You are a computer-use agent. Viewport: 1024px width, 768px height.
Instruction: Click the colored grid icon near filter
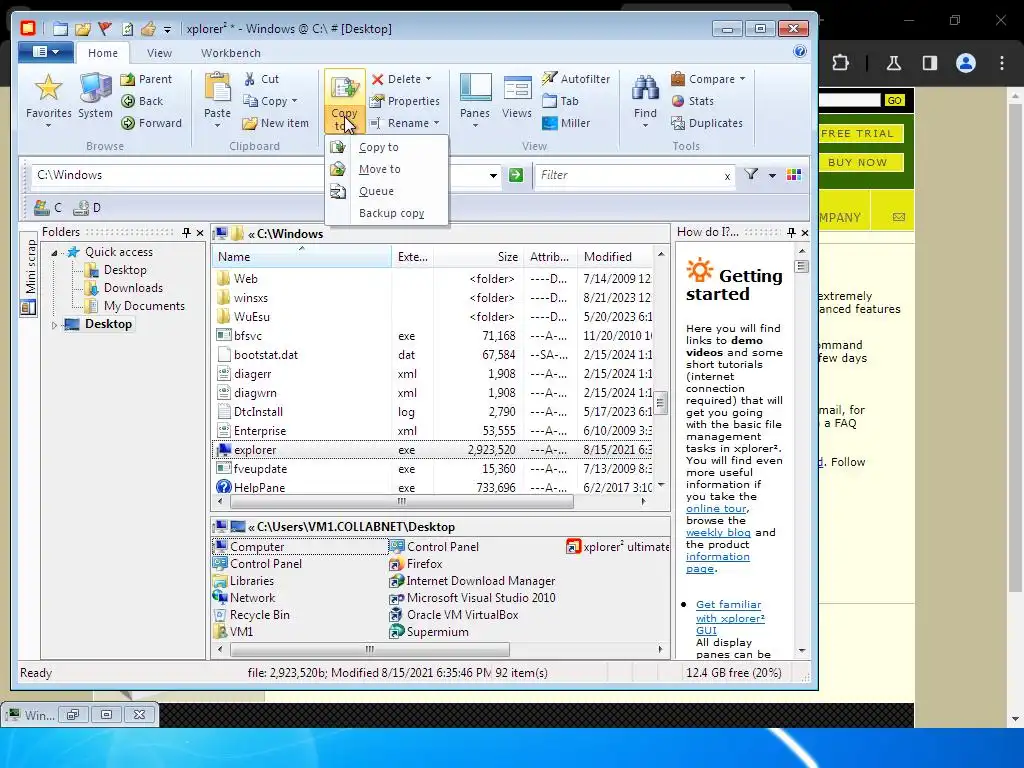click(x=794, y=174)
